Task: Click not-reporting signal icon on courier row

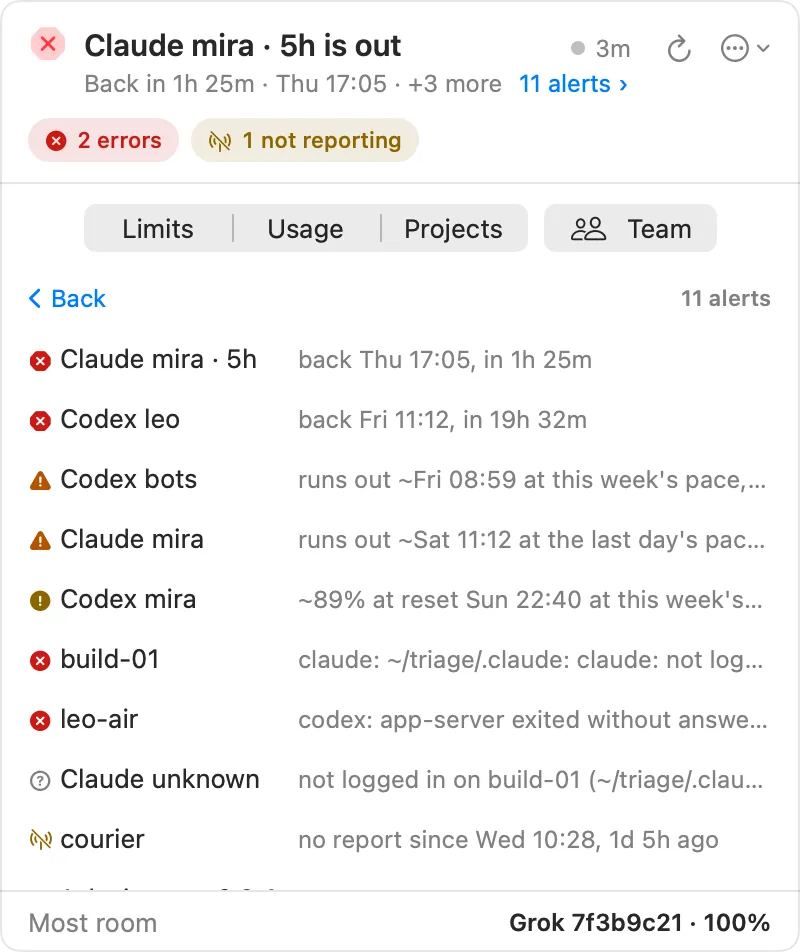Action: pos(41,840)
